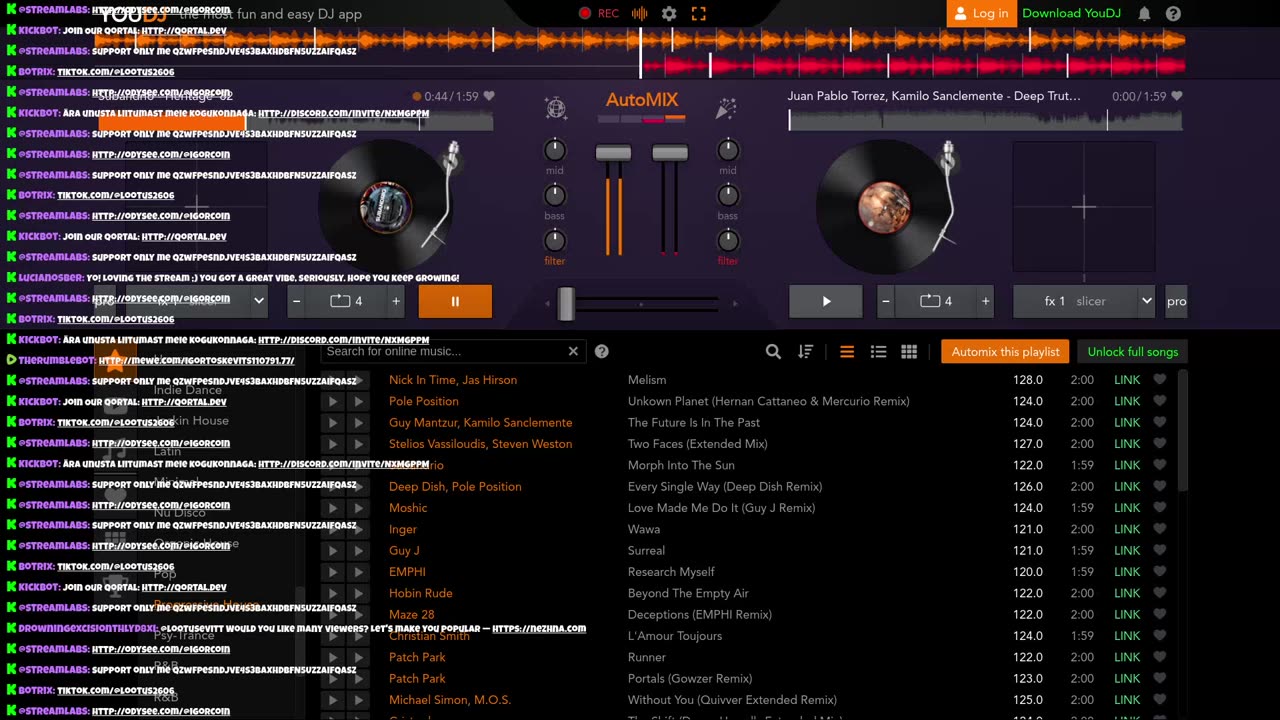1280x720 pixels.
Task: Click Automix this playlist
Action: (1005, 352)
